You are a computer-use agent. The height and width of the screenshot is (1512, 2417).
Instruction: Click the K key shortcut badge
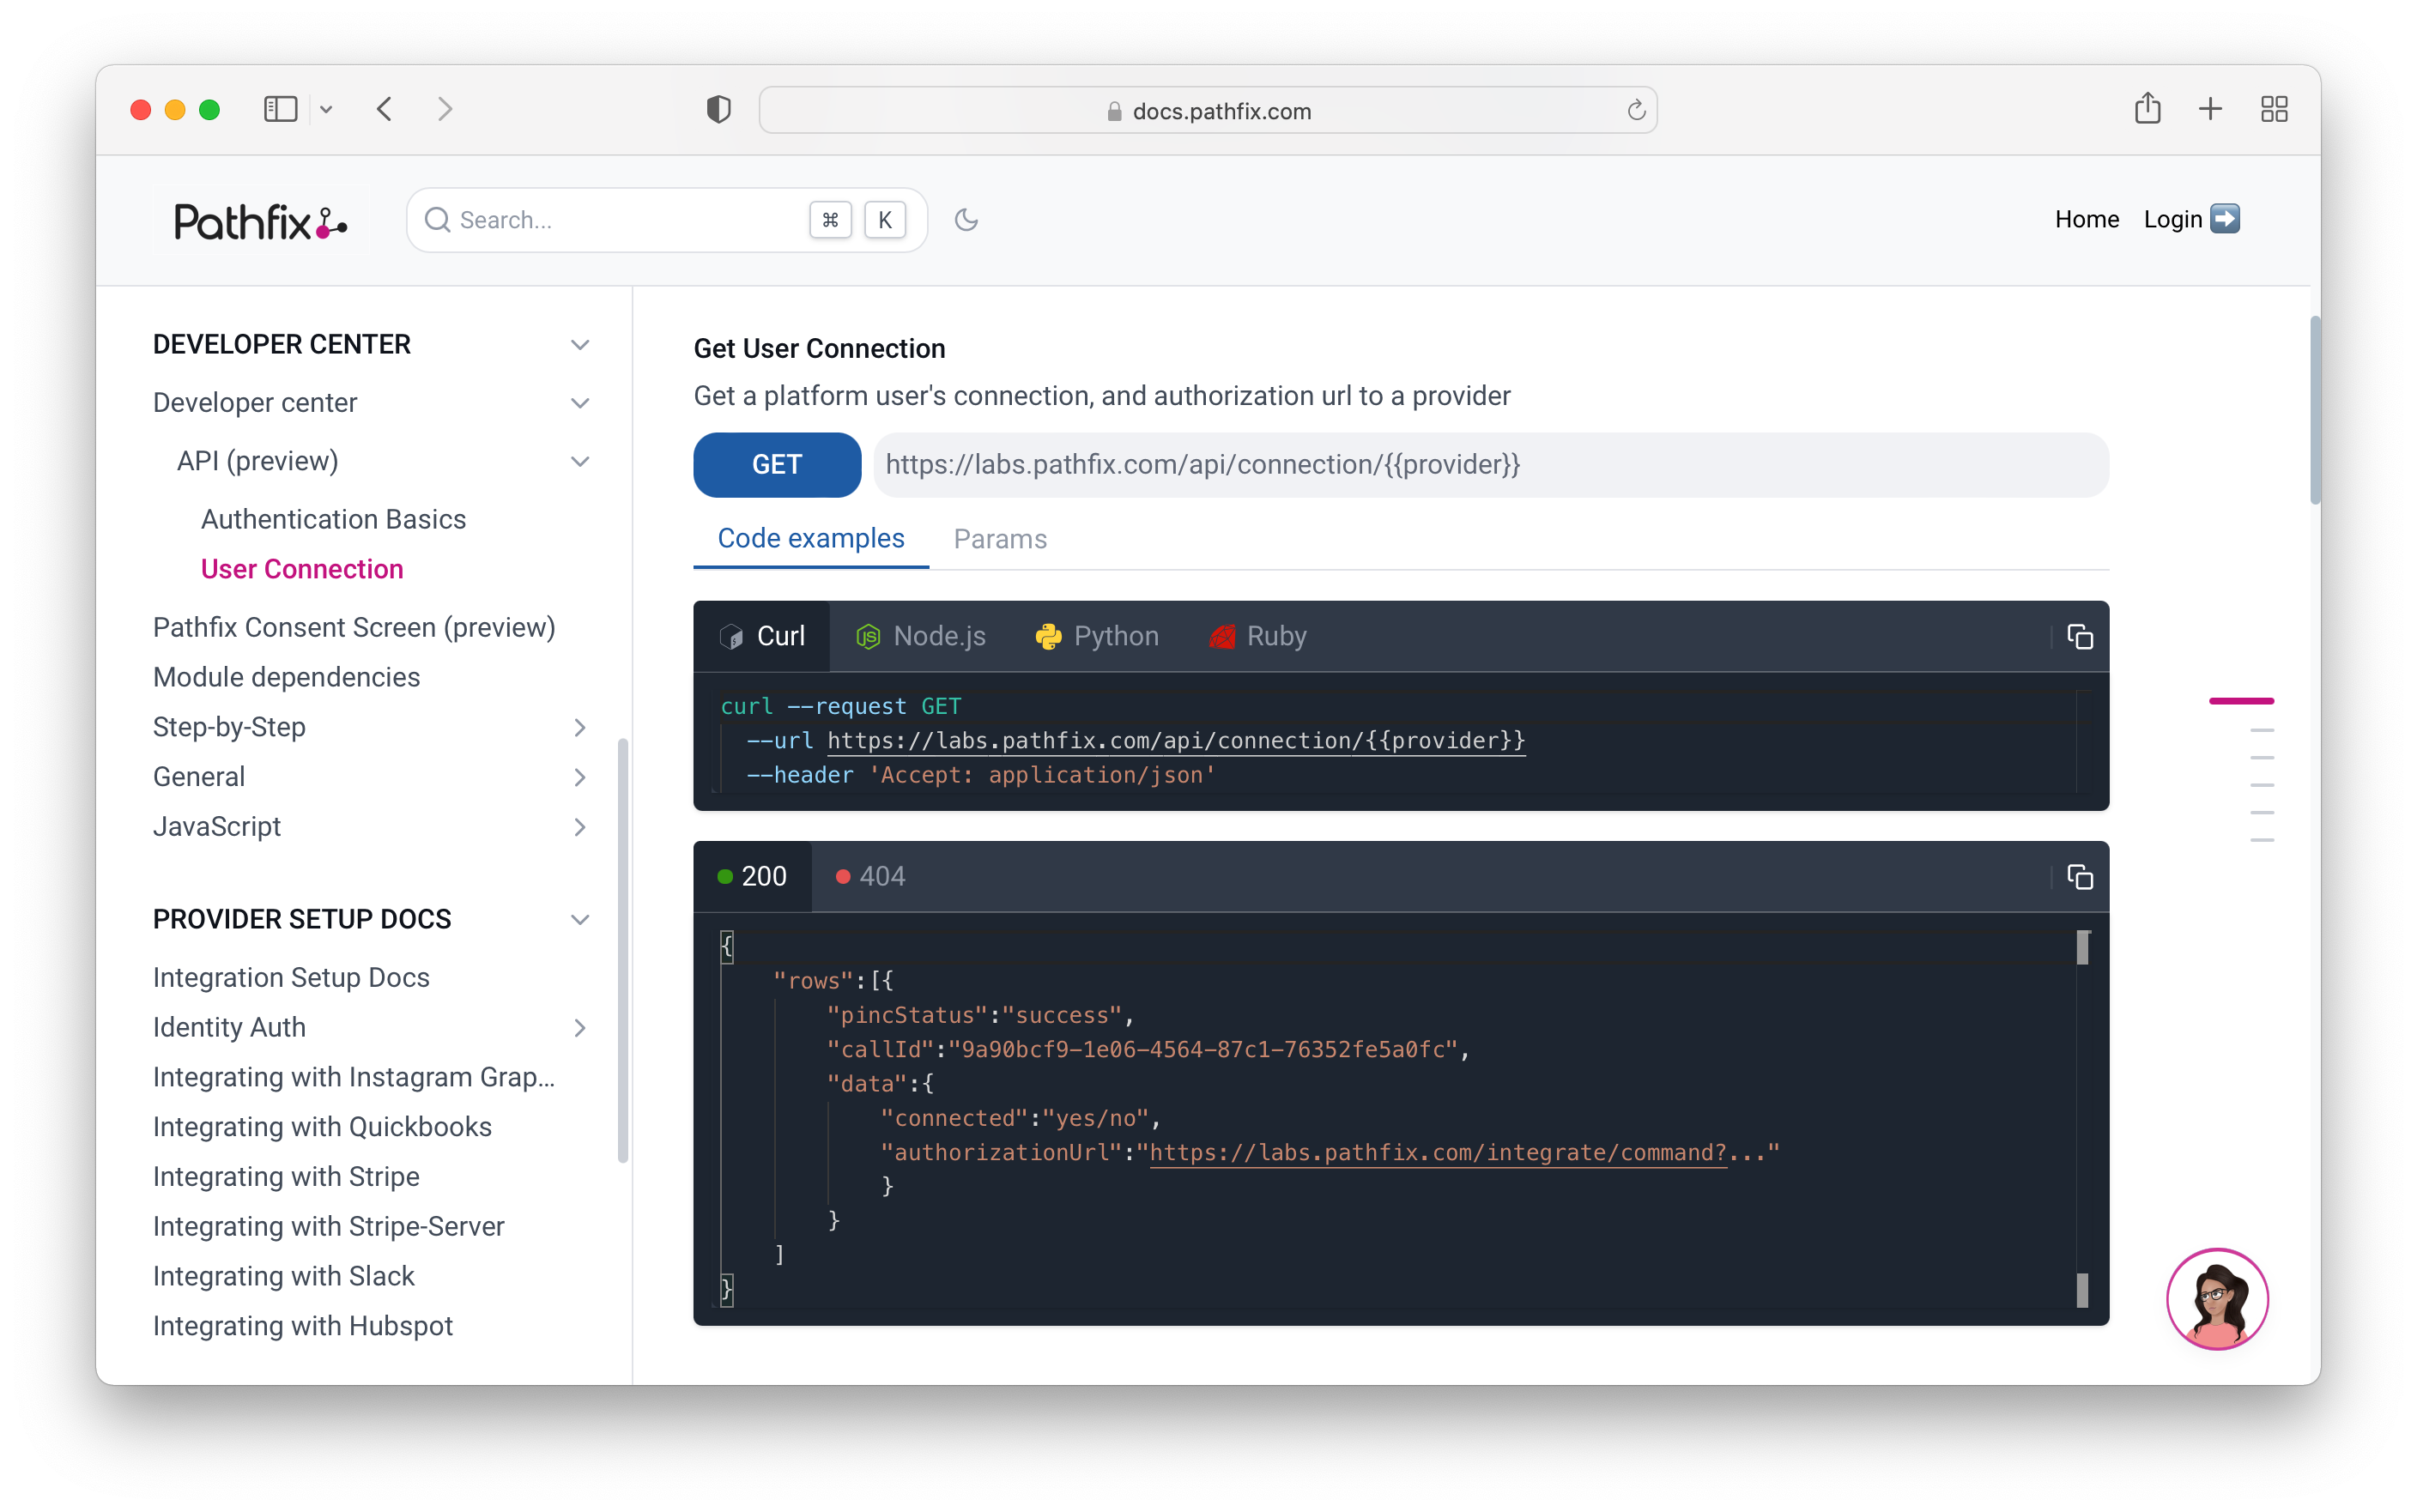click(x=885, y=220)
